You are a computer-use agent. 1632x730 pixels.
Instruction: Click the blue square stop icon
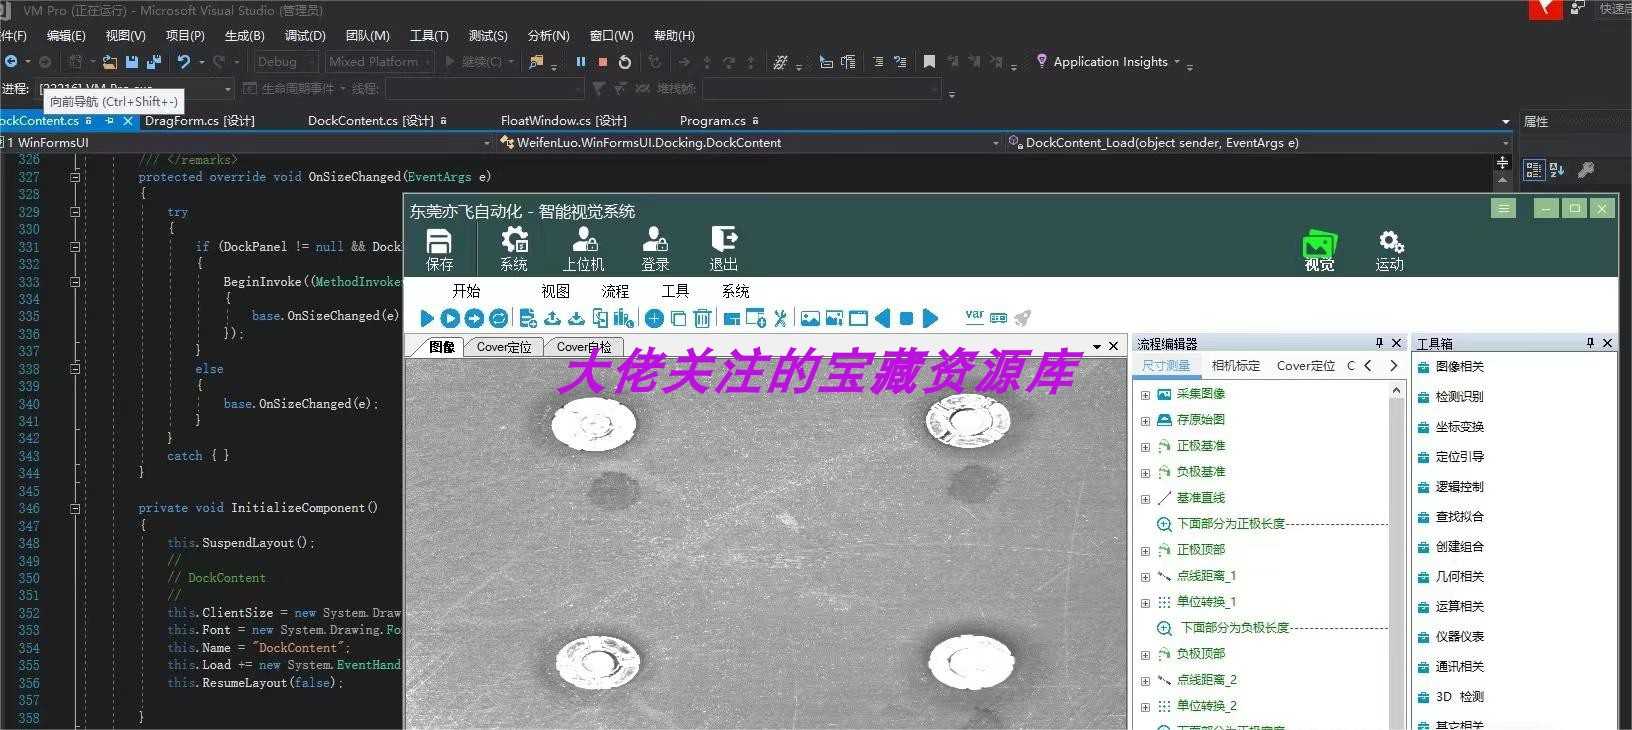[x=906, y=318]
